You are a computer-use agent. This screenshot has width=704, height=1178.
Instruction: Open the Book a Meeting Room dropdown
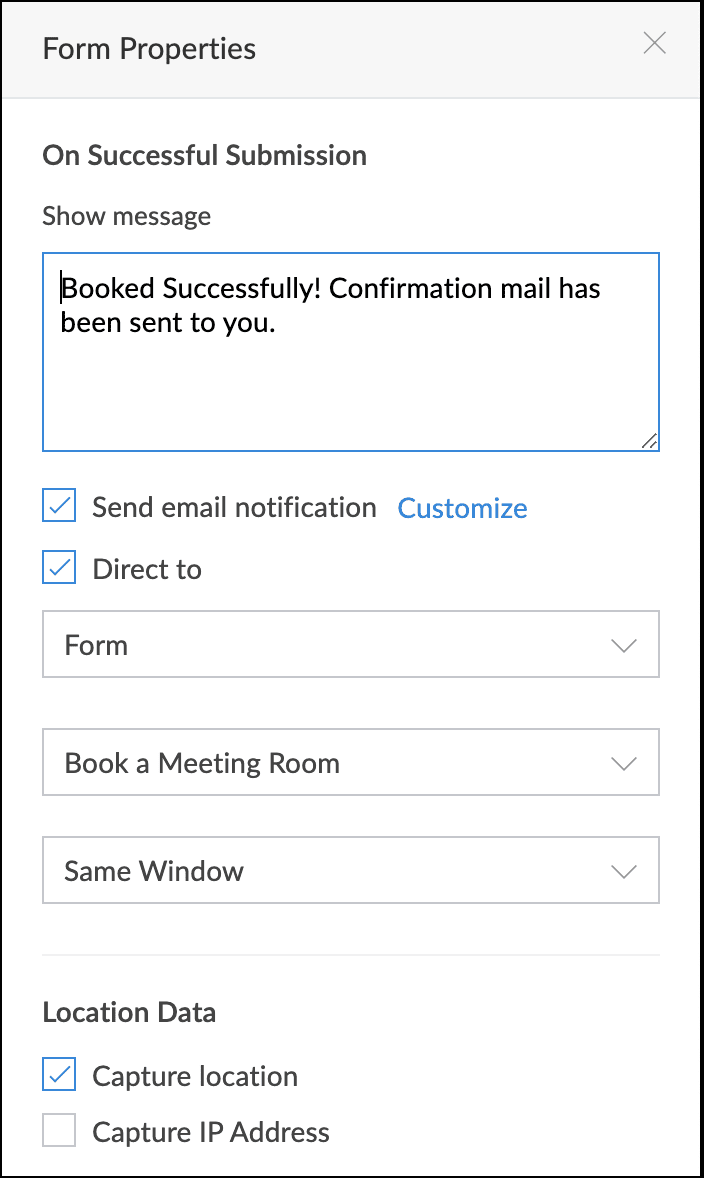(350, 763)
